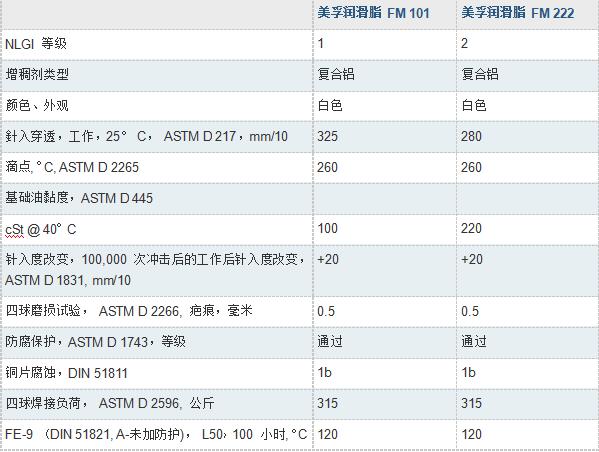The width and height of the screenshot is (599, 452).
Task: Click the 美孚润滑脂 FM 101 column header
Action: [x=373, y=13]
